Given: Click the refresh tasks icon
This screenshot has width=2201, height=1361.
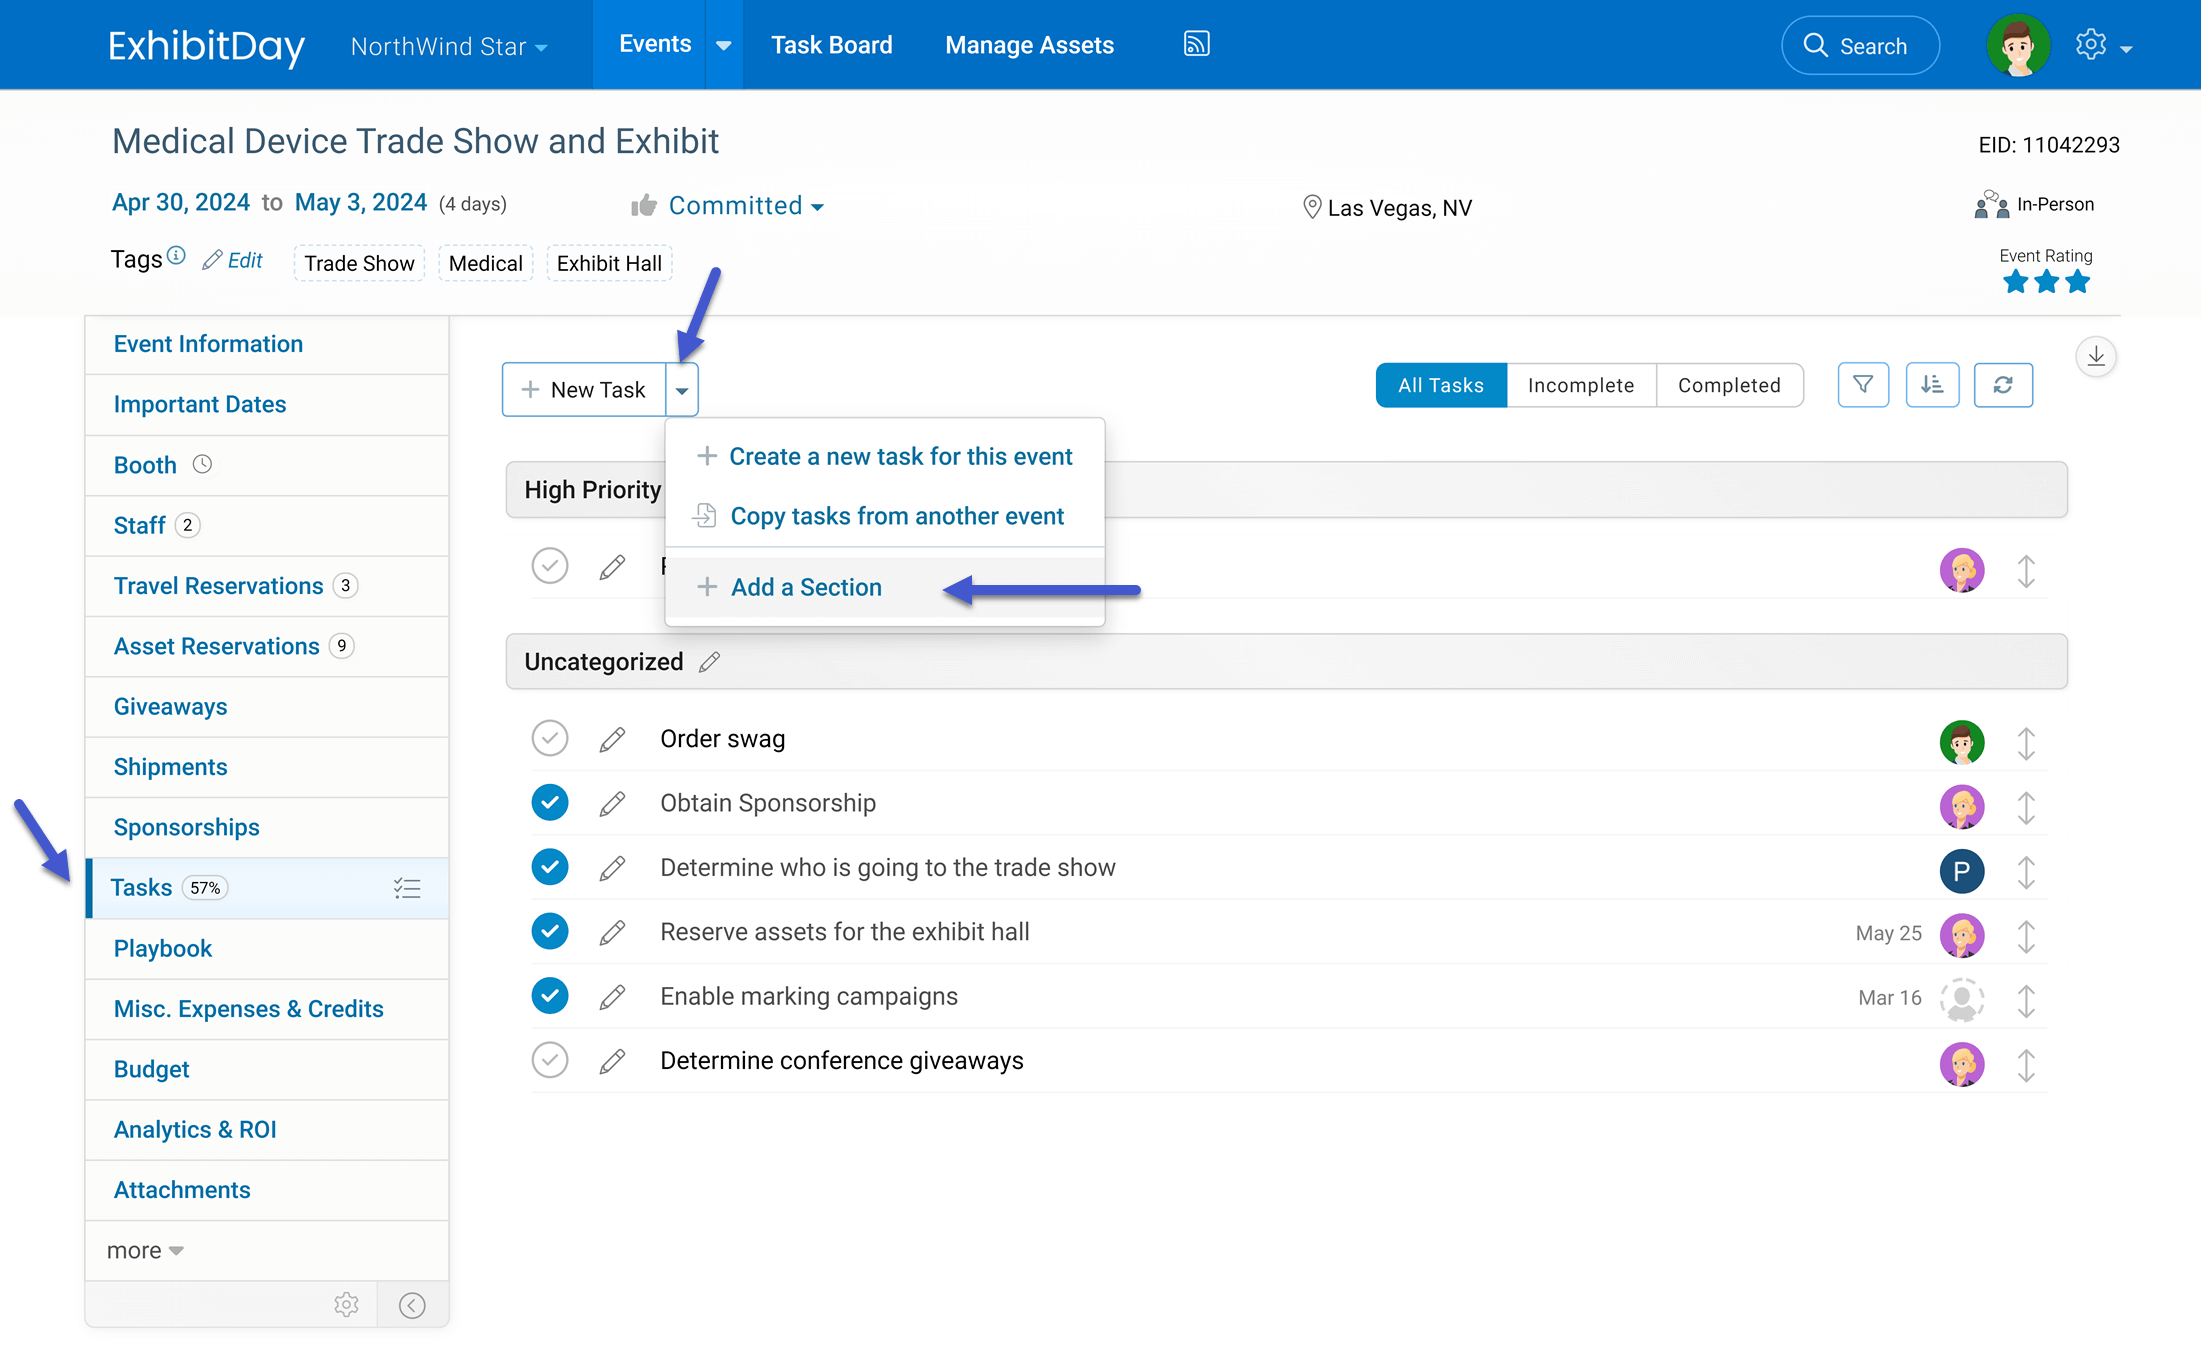Looking at the screenshot, I should (2003, 385).
